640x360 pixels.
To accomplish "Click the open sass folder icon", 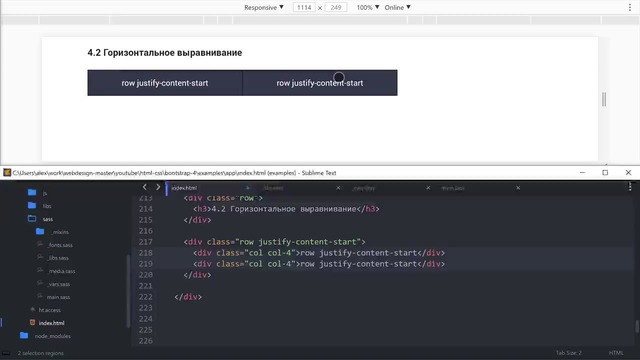I will (x=32, y=218).
